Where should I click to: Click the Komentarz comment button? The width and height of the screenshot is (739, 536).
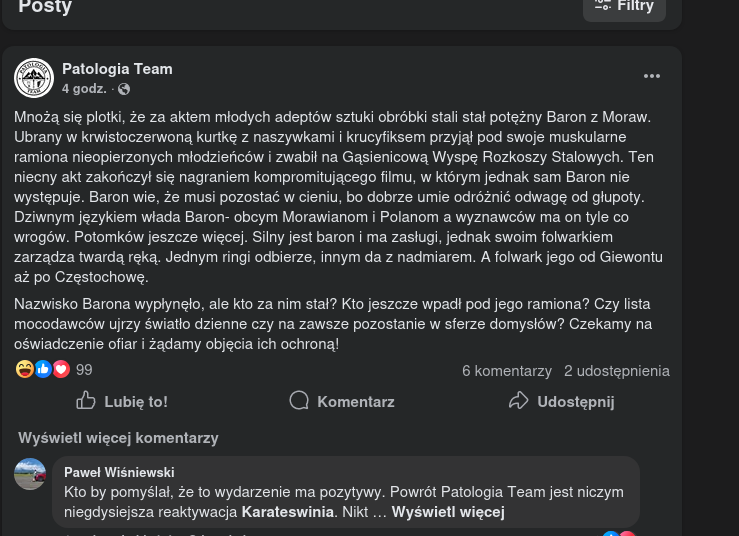coord(342,402)
